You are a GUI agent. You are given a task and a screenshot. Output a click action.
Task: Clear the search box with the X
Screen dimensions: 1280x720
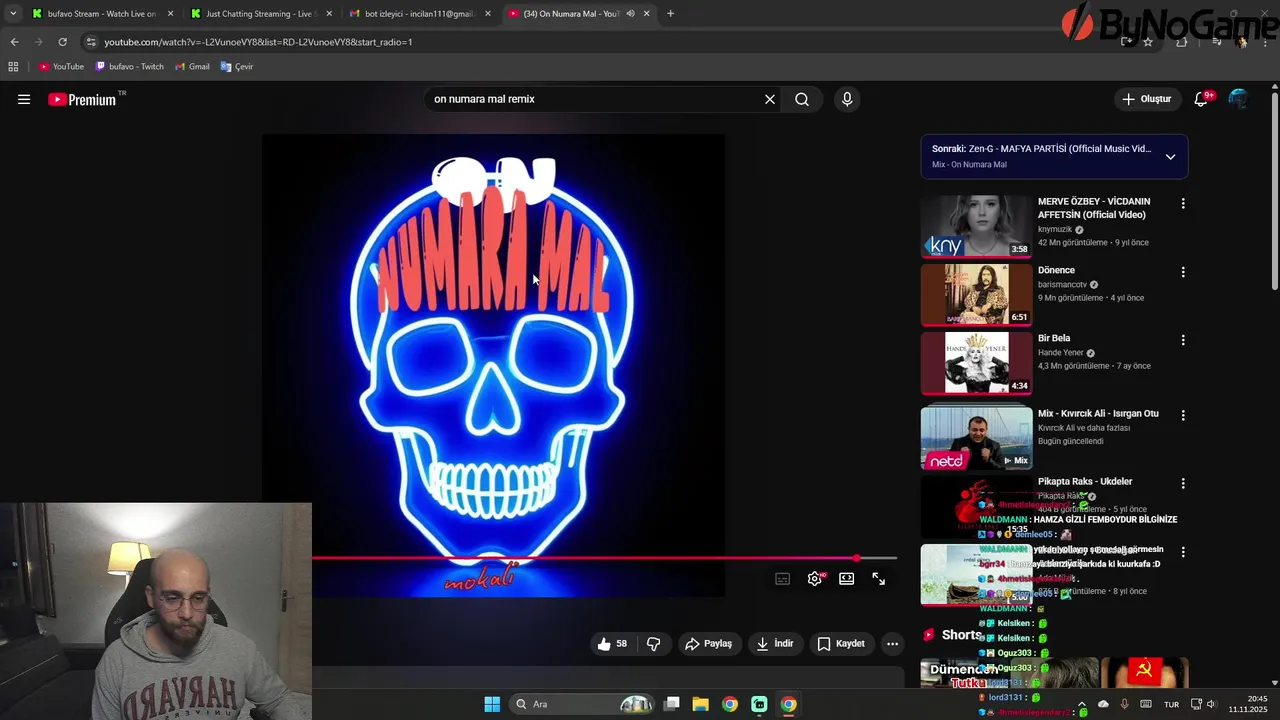point(770,99)
